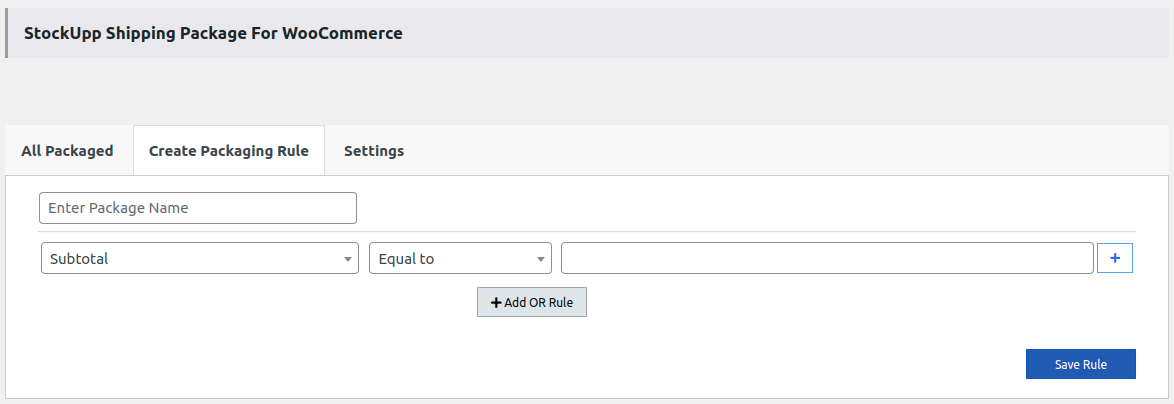Click the 'Subtotal' text in first selector
The height and width of the screenshot is (404, 1174).
(x=79, y=258)
